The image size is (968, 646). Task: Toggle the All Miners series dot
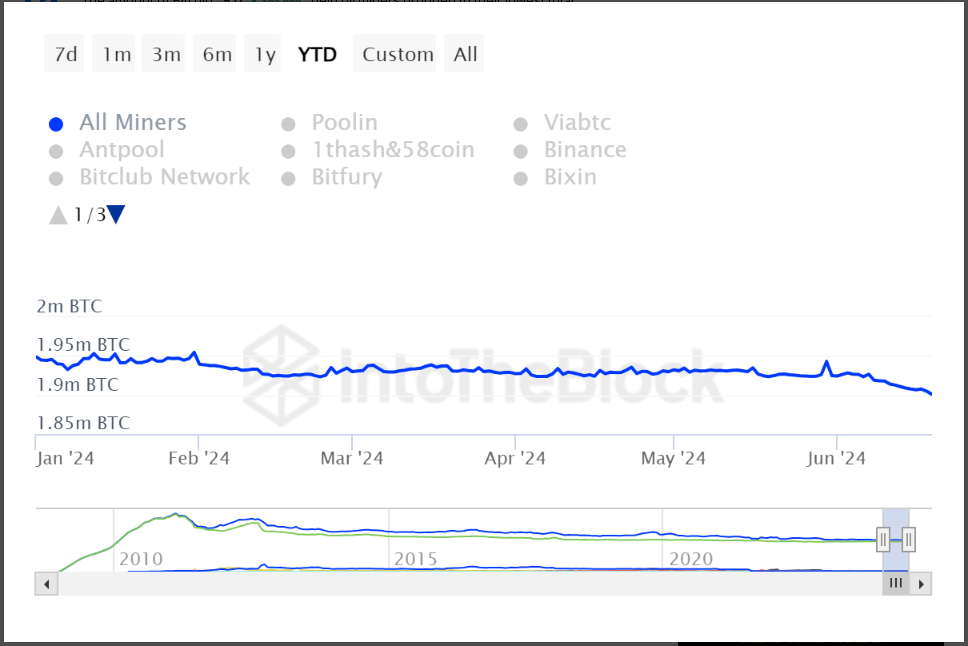57,124
